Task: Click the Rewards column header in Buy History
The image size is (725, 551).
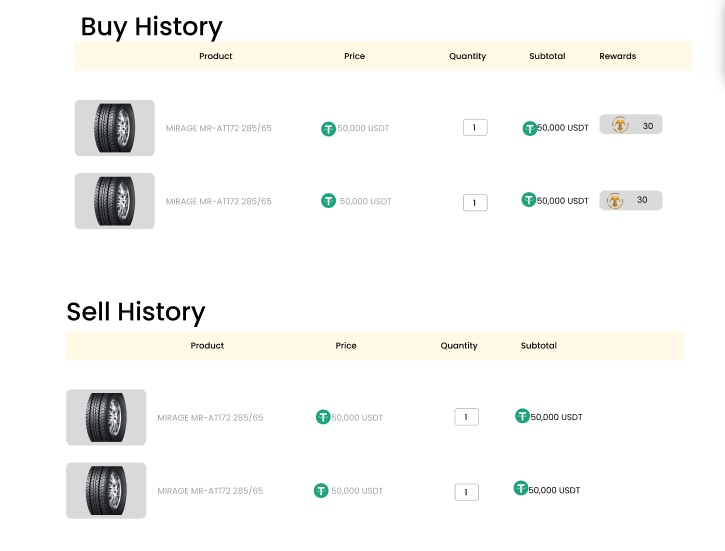Action: point(618,56)
